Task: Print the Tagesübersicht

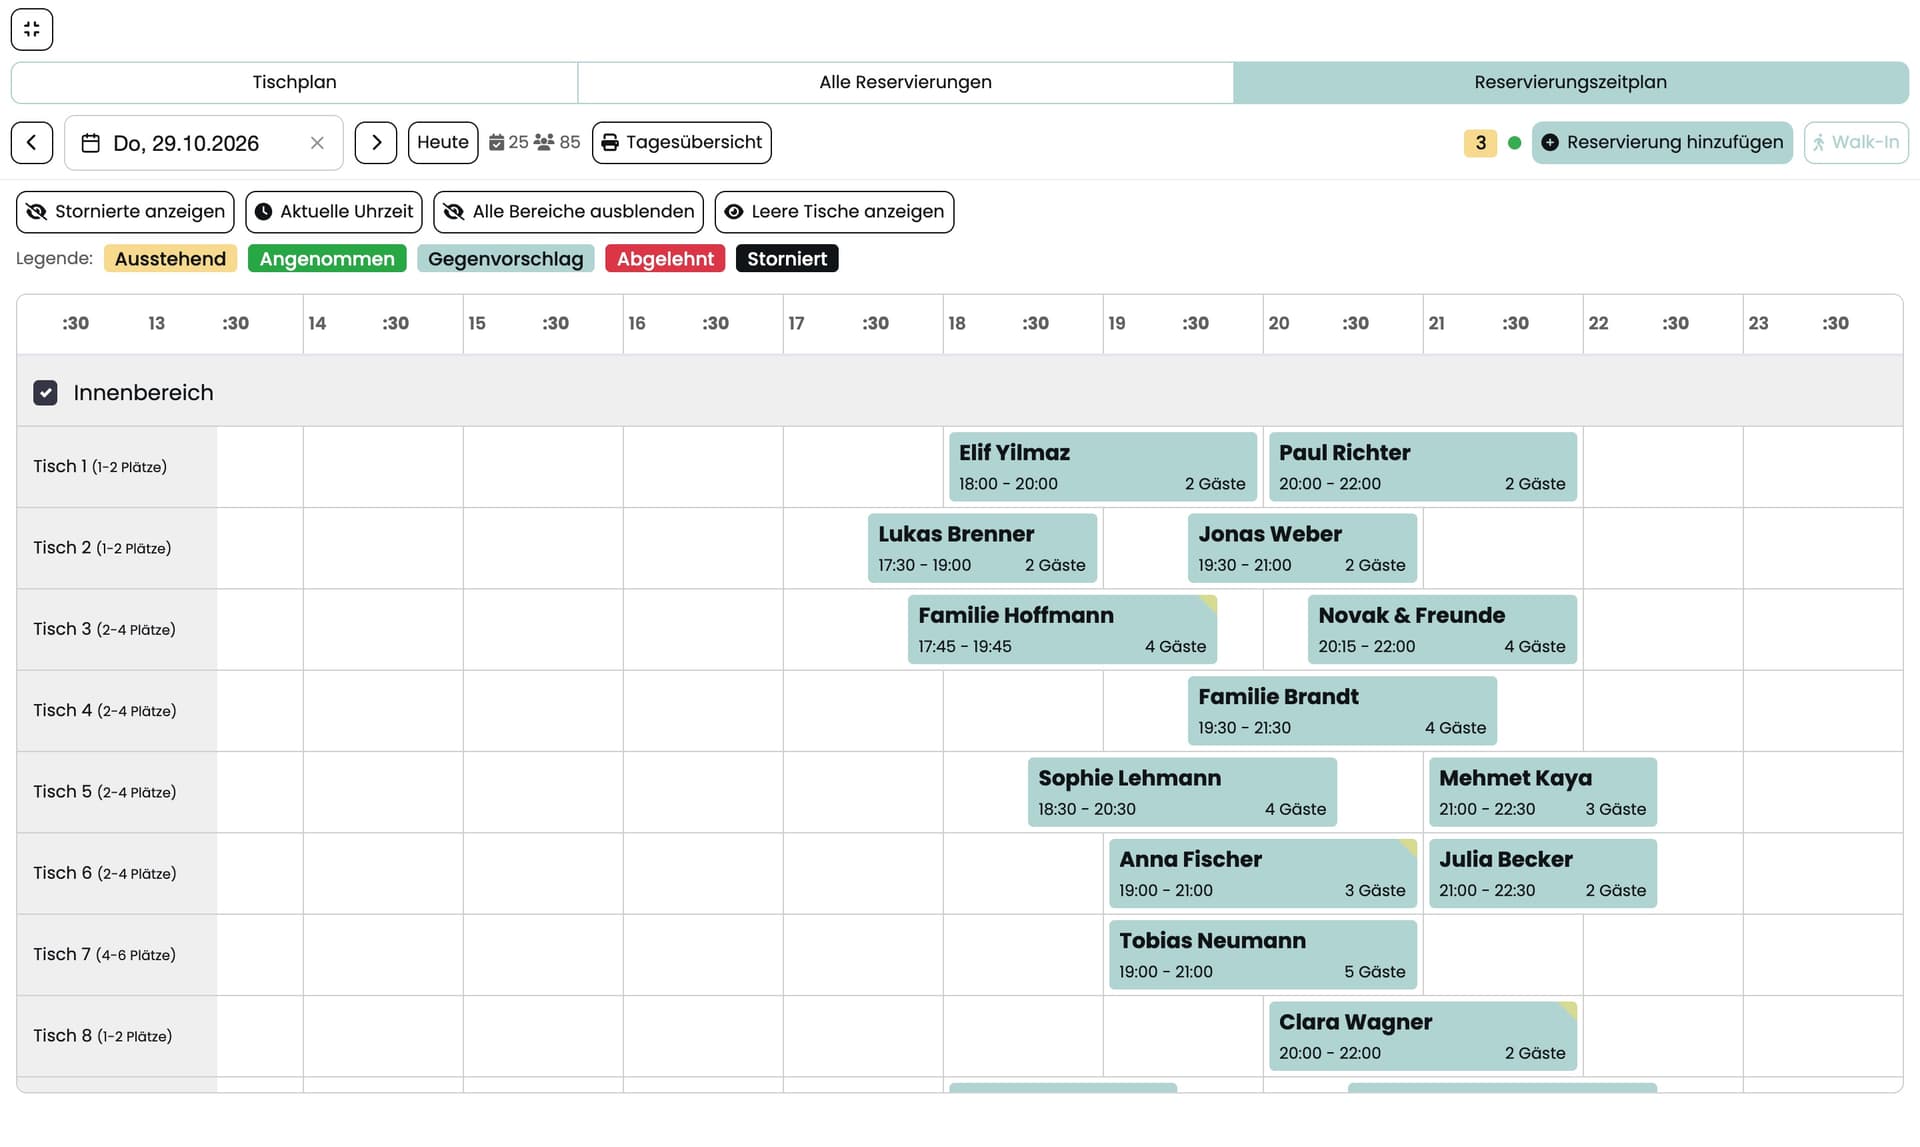Action: click(682, 143)
